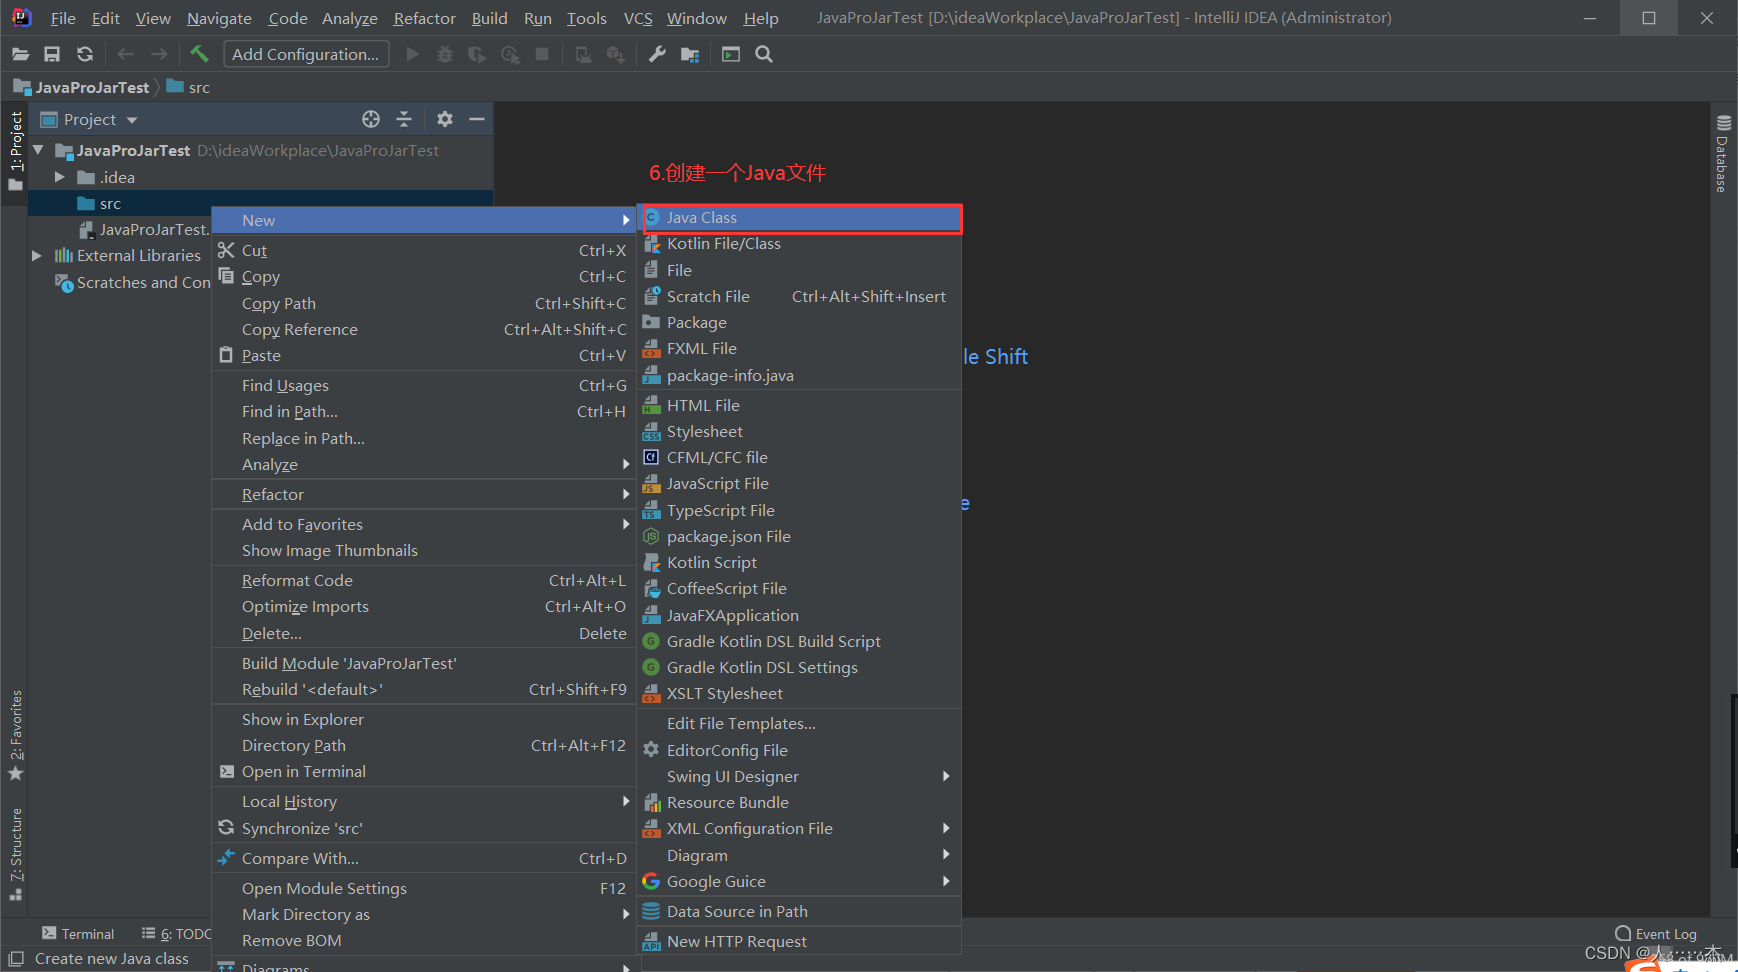Collapse the JavaProJarTest root tree node
This screenshot has width=1738, height=972.
point(39,150)
